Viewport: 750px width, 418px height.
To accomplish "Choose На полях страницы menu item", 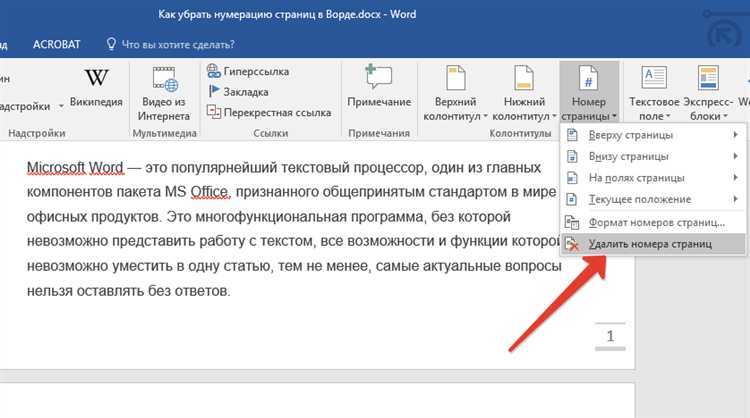I will [x=653, y=178].
